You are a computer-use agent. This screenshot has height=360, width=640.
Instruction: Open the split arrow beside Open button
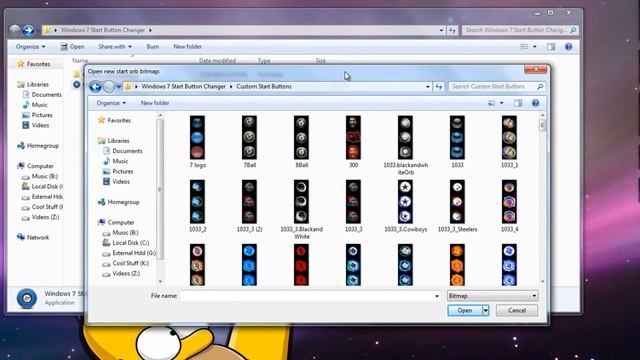click(x=485, y=311)
